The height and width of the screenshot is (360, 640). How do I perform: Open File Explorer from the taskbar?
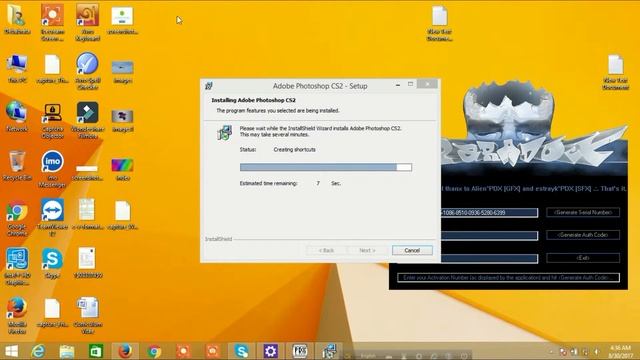coord(67,351)
